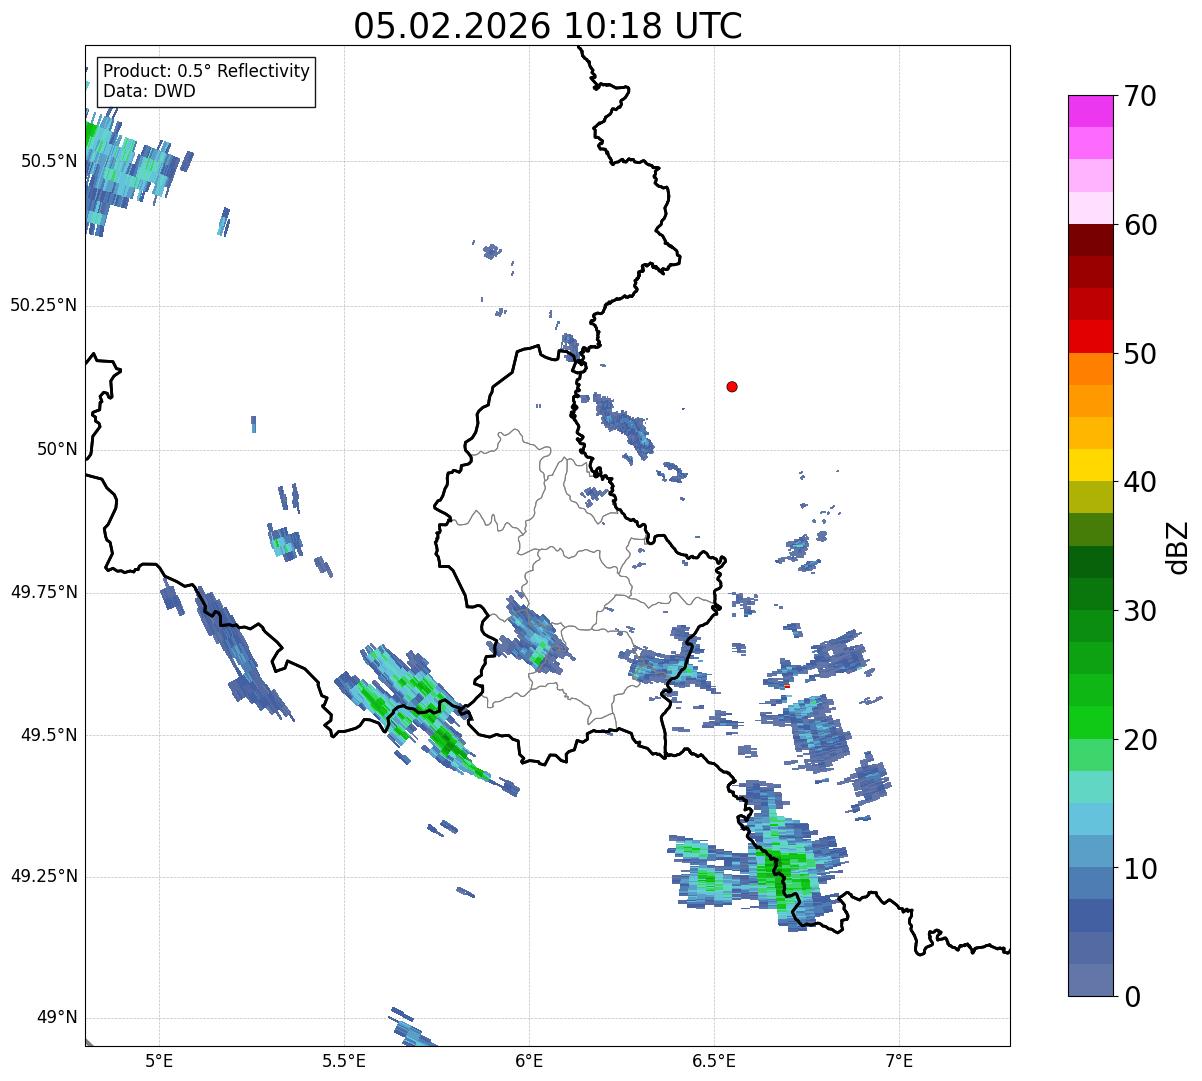Click the 49.75°N latitude label
1202x1081 pixels.
coord(43,592)
